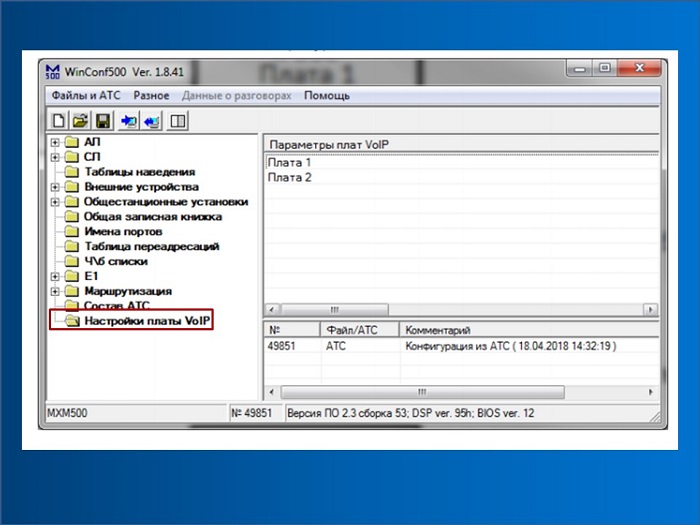The image size is (700, 525).
Task: Open the Разное menu
Action: pyautogui.click(x=151, y=96)
